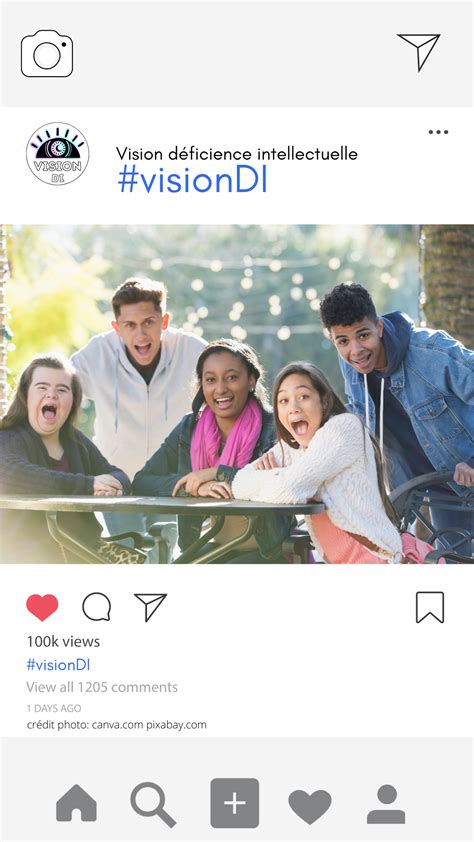This screenshot has width=474, height=842.
Task: Create new post with plus button
Action: tap(235, 803)
